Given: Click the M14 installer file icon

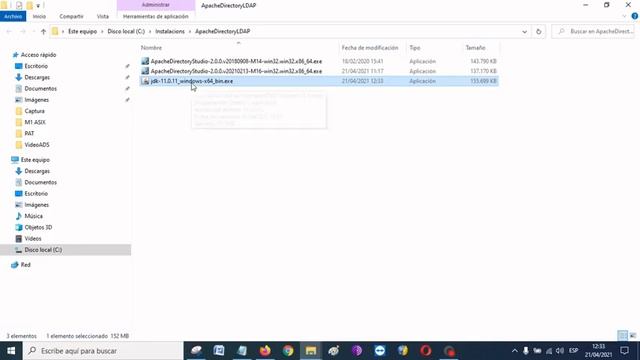Looking at the screenshot, I should click(145, 61).
